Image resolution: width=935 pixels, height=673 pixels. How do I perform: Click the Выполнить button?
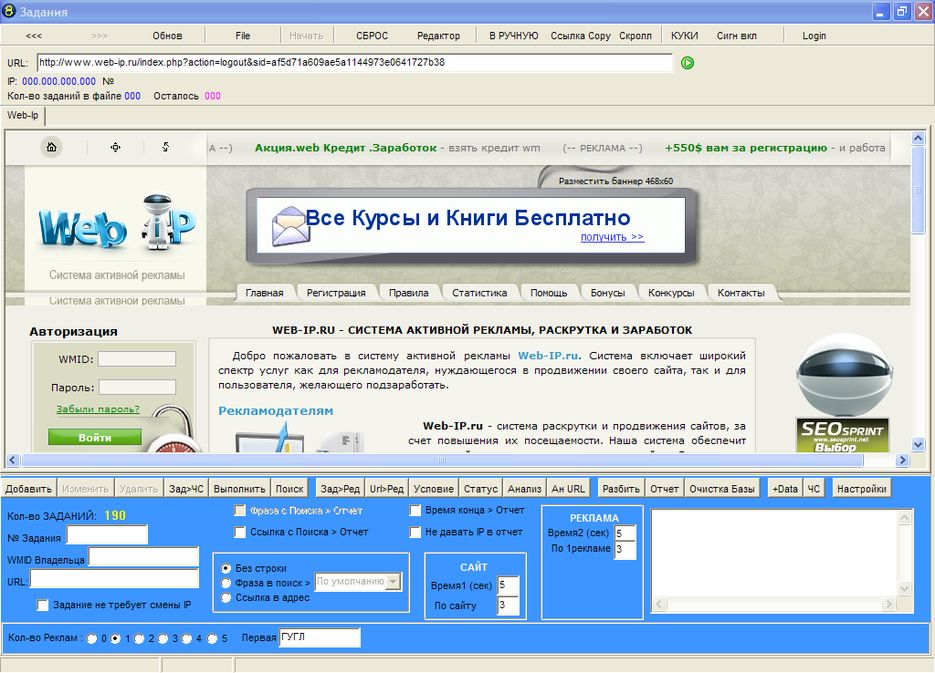click(x=239, y=489)
